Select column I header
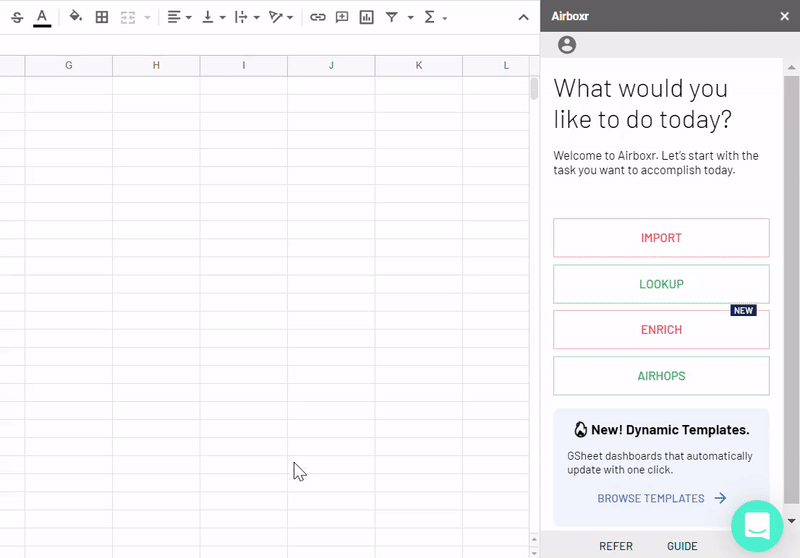The height and width of the screenshot is (558, 800). click(x=244, y=65)
